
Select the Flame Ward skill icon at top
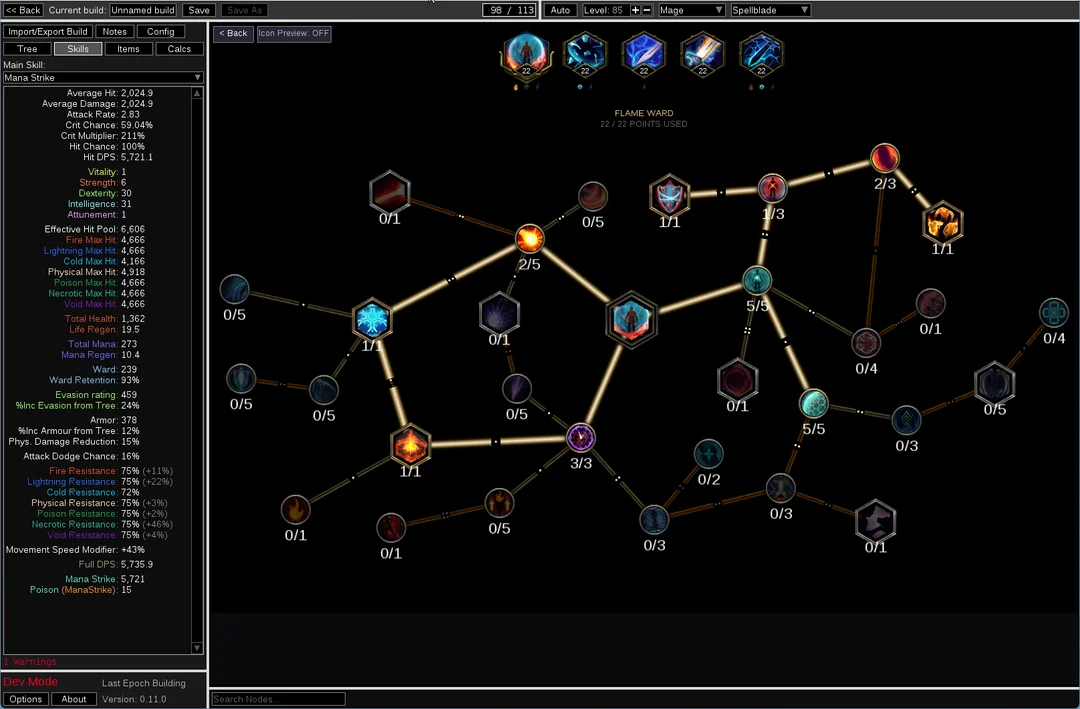[x=526, y=55]
